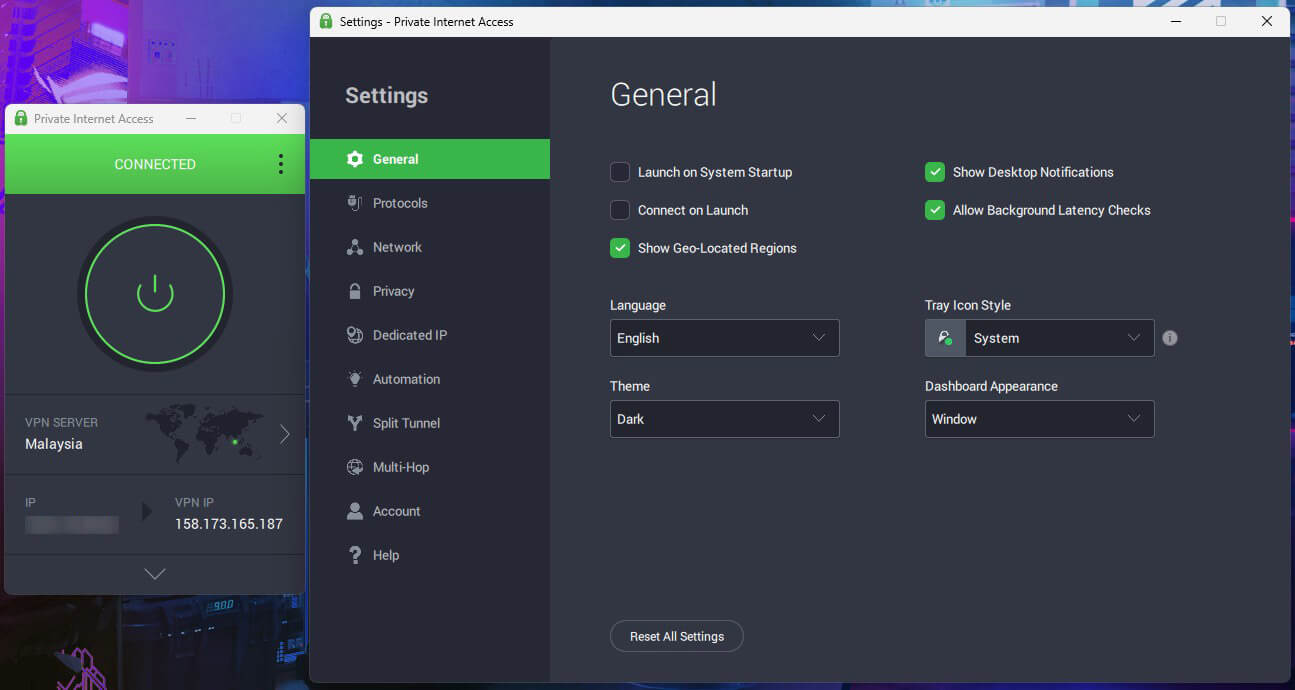Open the Tray Icon Style dropdown
This screenshot has height=690, width=1295.
1040,338
